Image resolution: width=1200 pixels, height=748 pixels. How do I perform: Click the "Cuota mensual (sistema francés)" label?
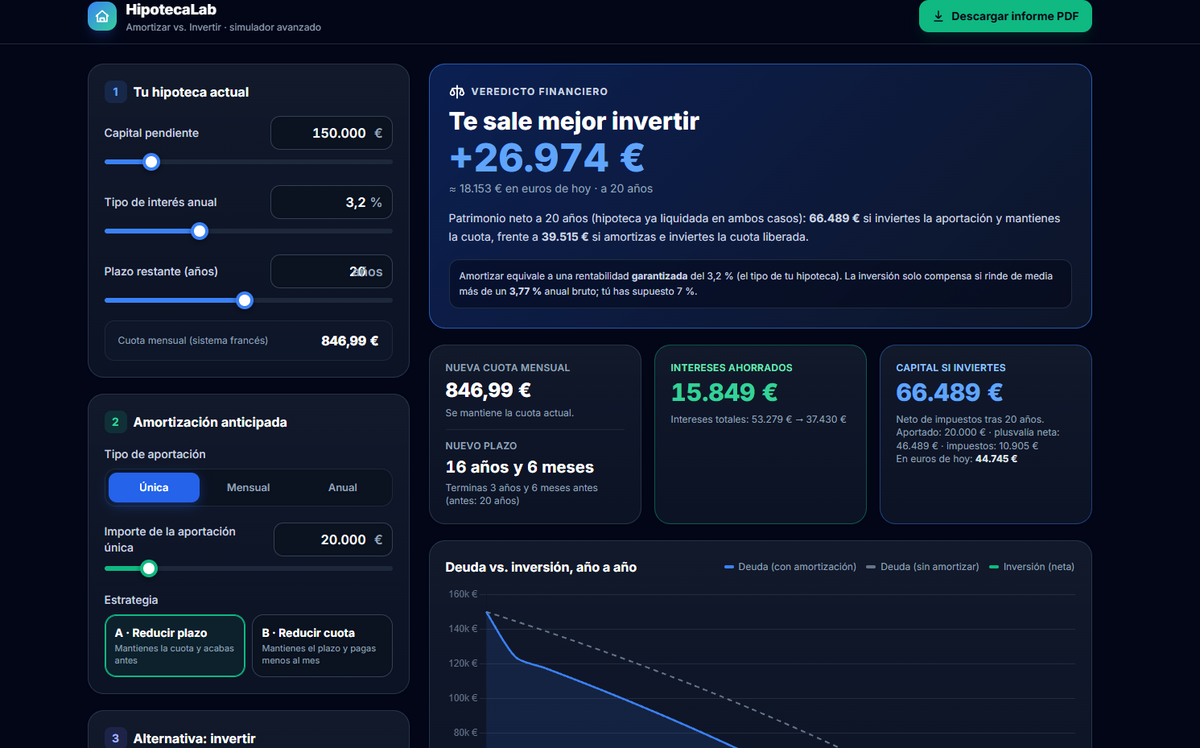pos(193,341)
